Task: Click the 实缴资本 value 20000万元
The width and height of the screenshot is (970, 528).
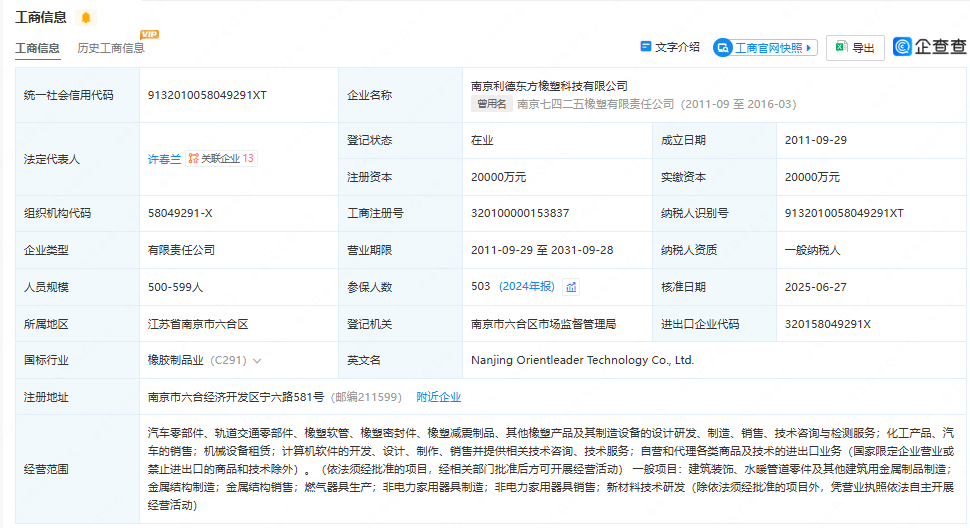Action: 812,177
